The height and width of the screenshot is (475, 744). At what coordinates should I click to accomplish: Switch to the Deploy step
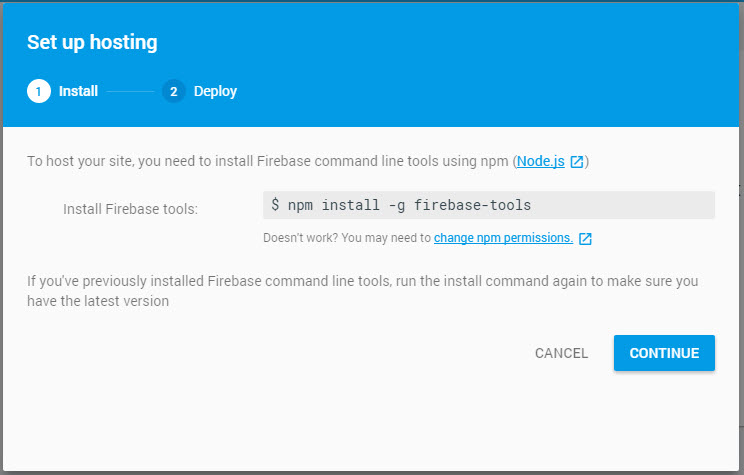click(215, 91)
